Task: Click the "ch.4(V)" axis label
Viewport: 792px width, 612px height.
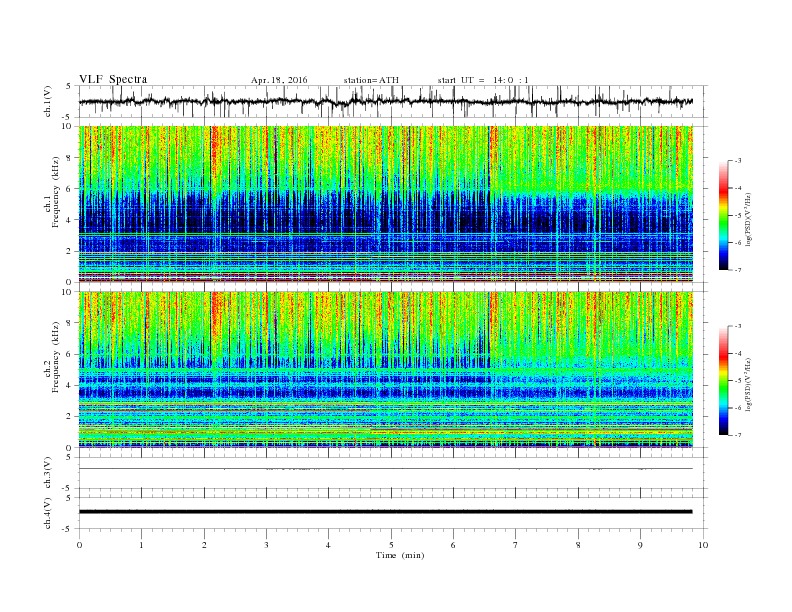Action: pos(48,513)
